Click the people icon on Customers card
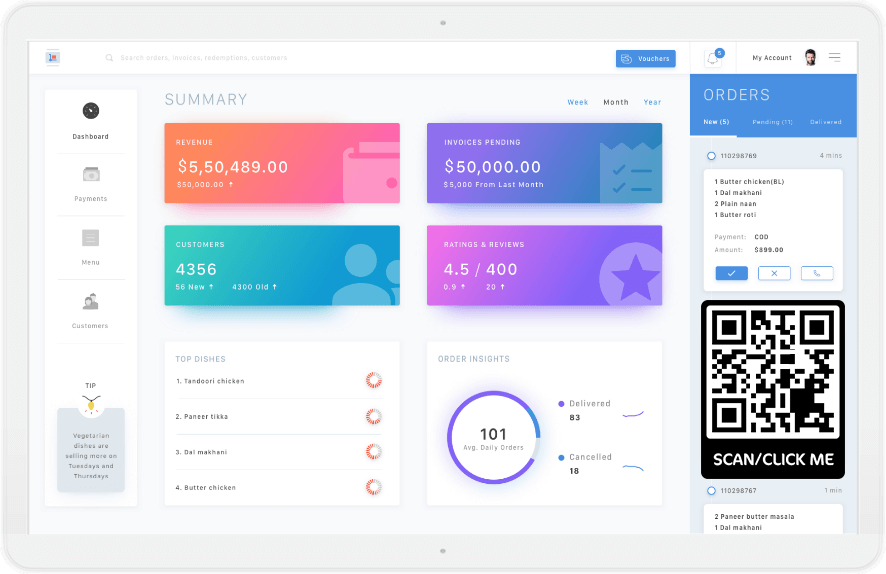Viewport: 886px width, 574px height. (x=366, y=275)
